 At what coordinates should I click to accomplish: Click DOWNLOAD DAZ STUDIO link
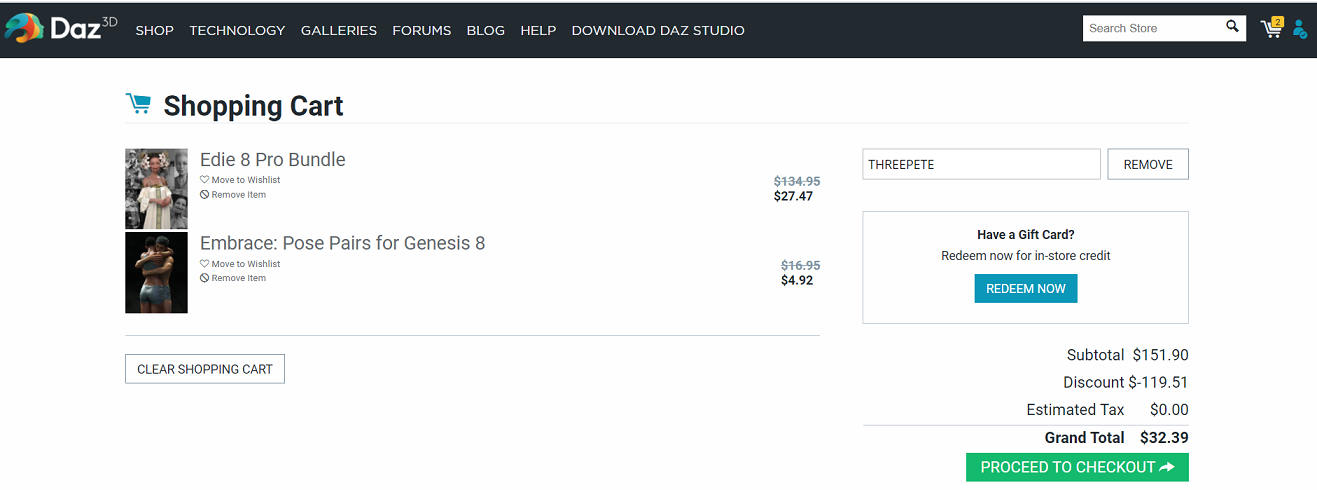(x=658, y=30)
